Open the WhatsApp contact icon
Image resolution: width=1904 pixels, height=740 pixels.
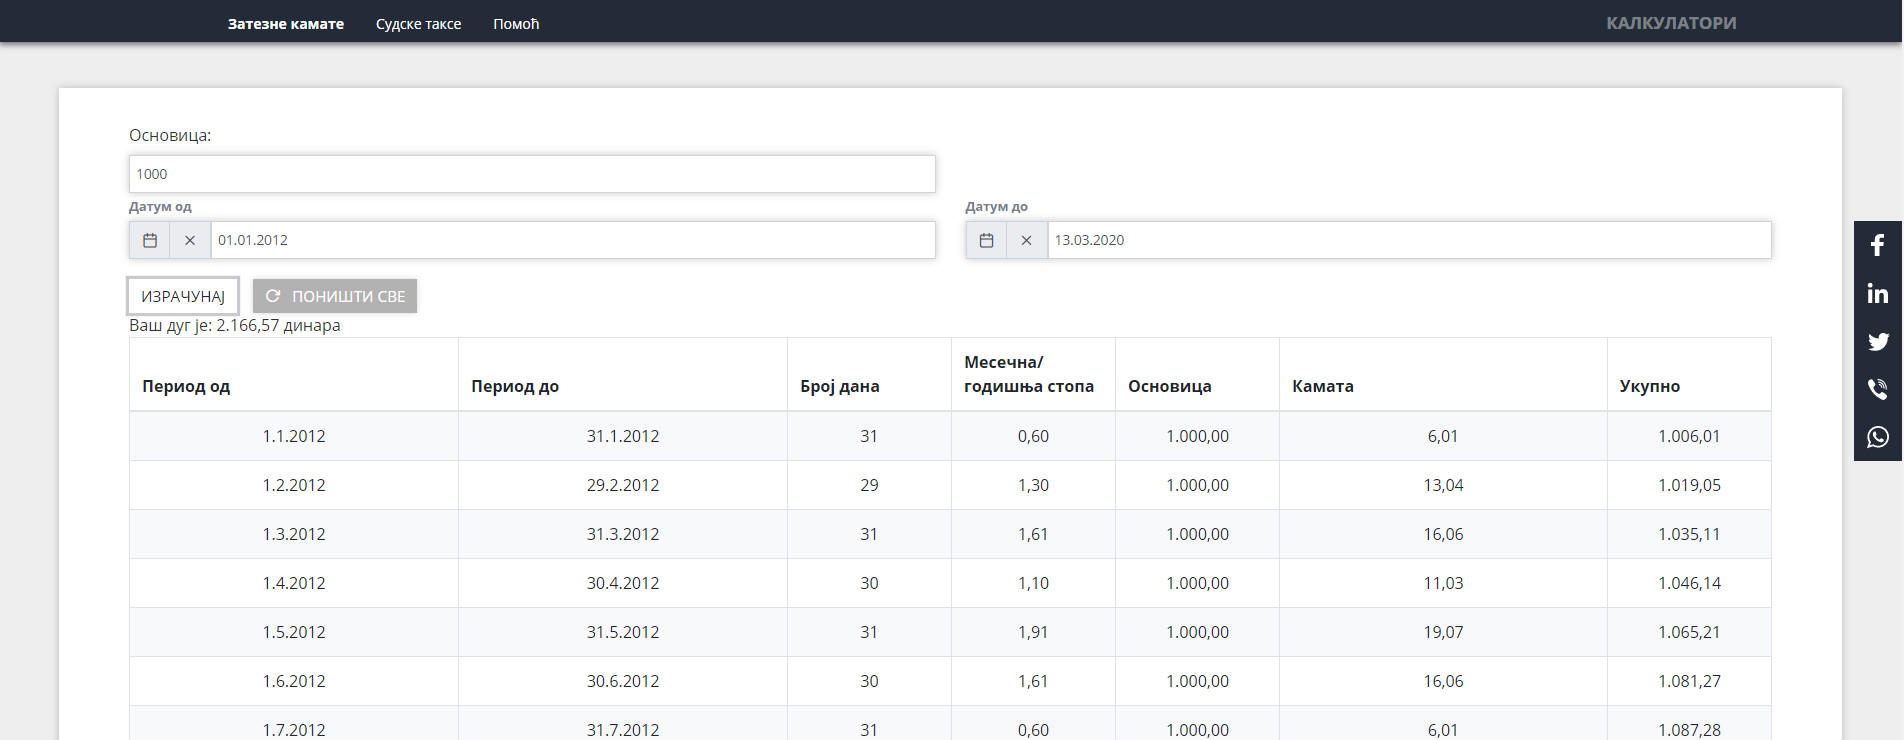1878,437
